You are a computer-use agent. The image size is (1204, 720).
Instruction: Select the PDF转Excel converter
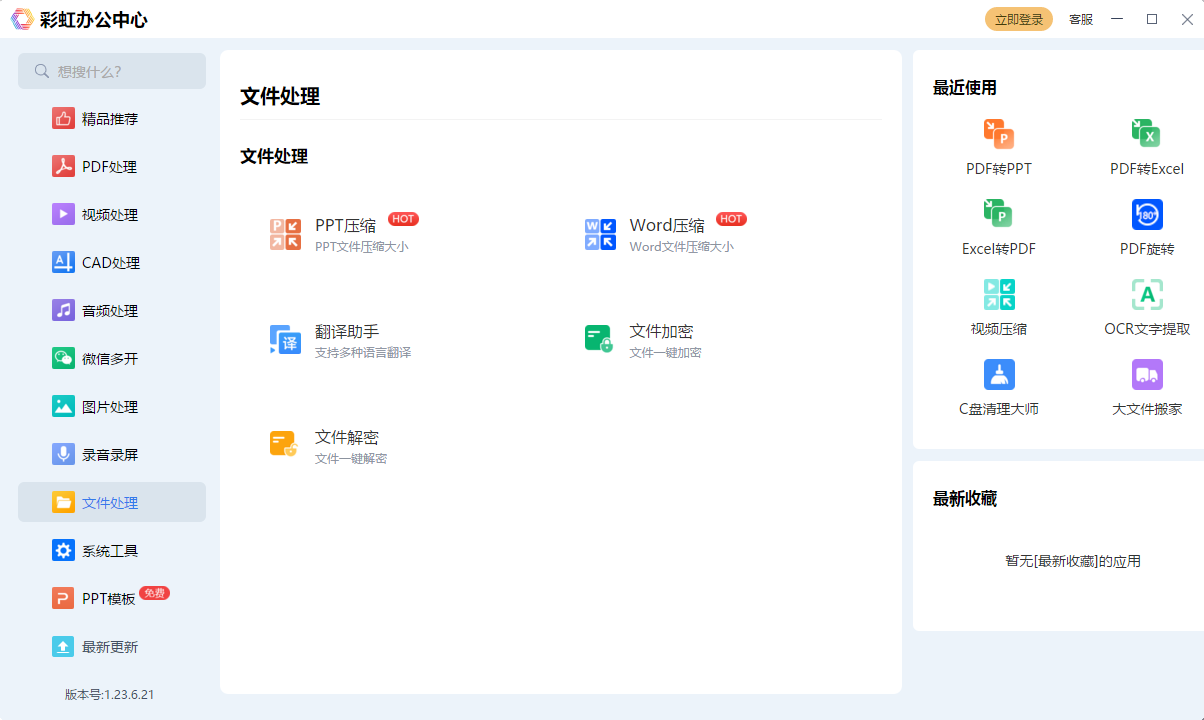click(1146, 145)
